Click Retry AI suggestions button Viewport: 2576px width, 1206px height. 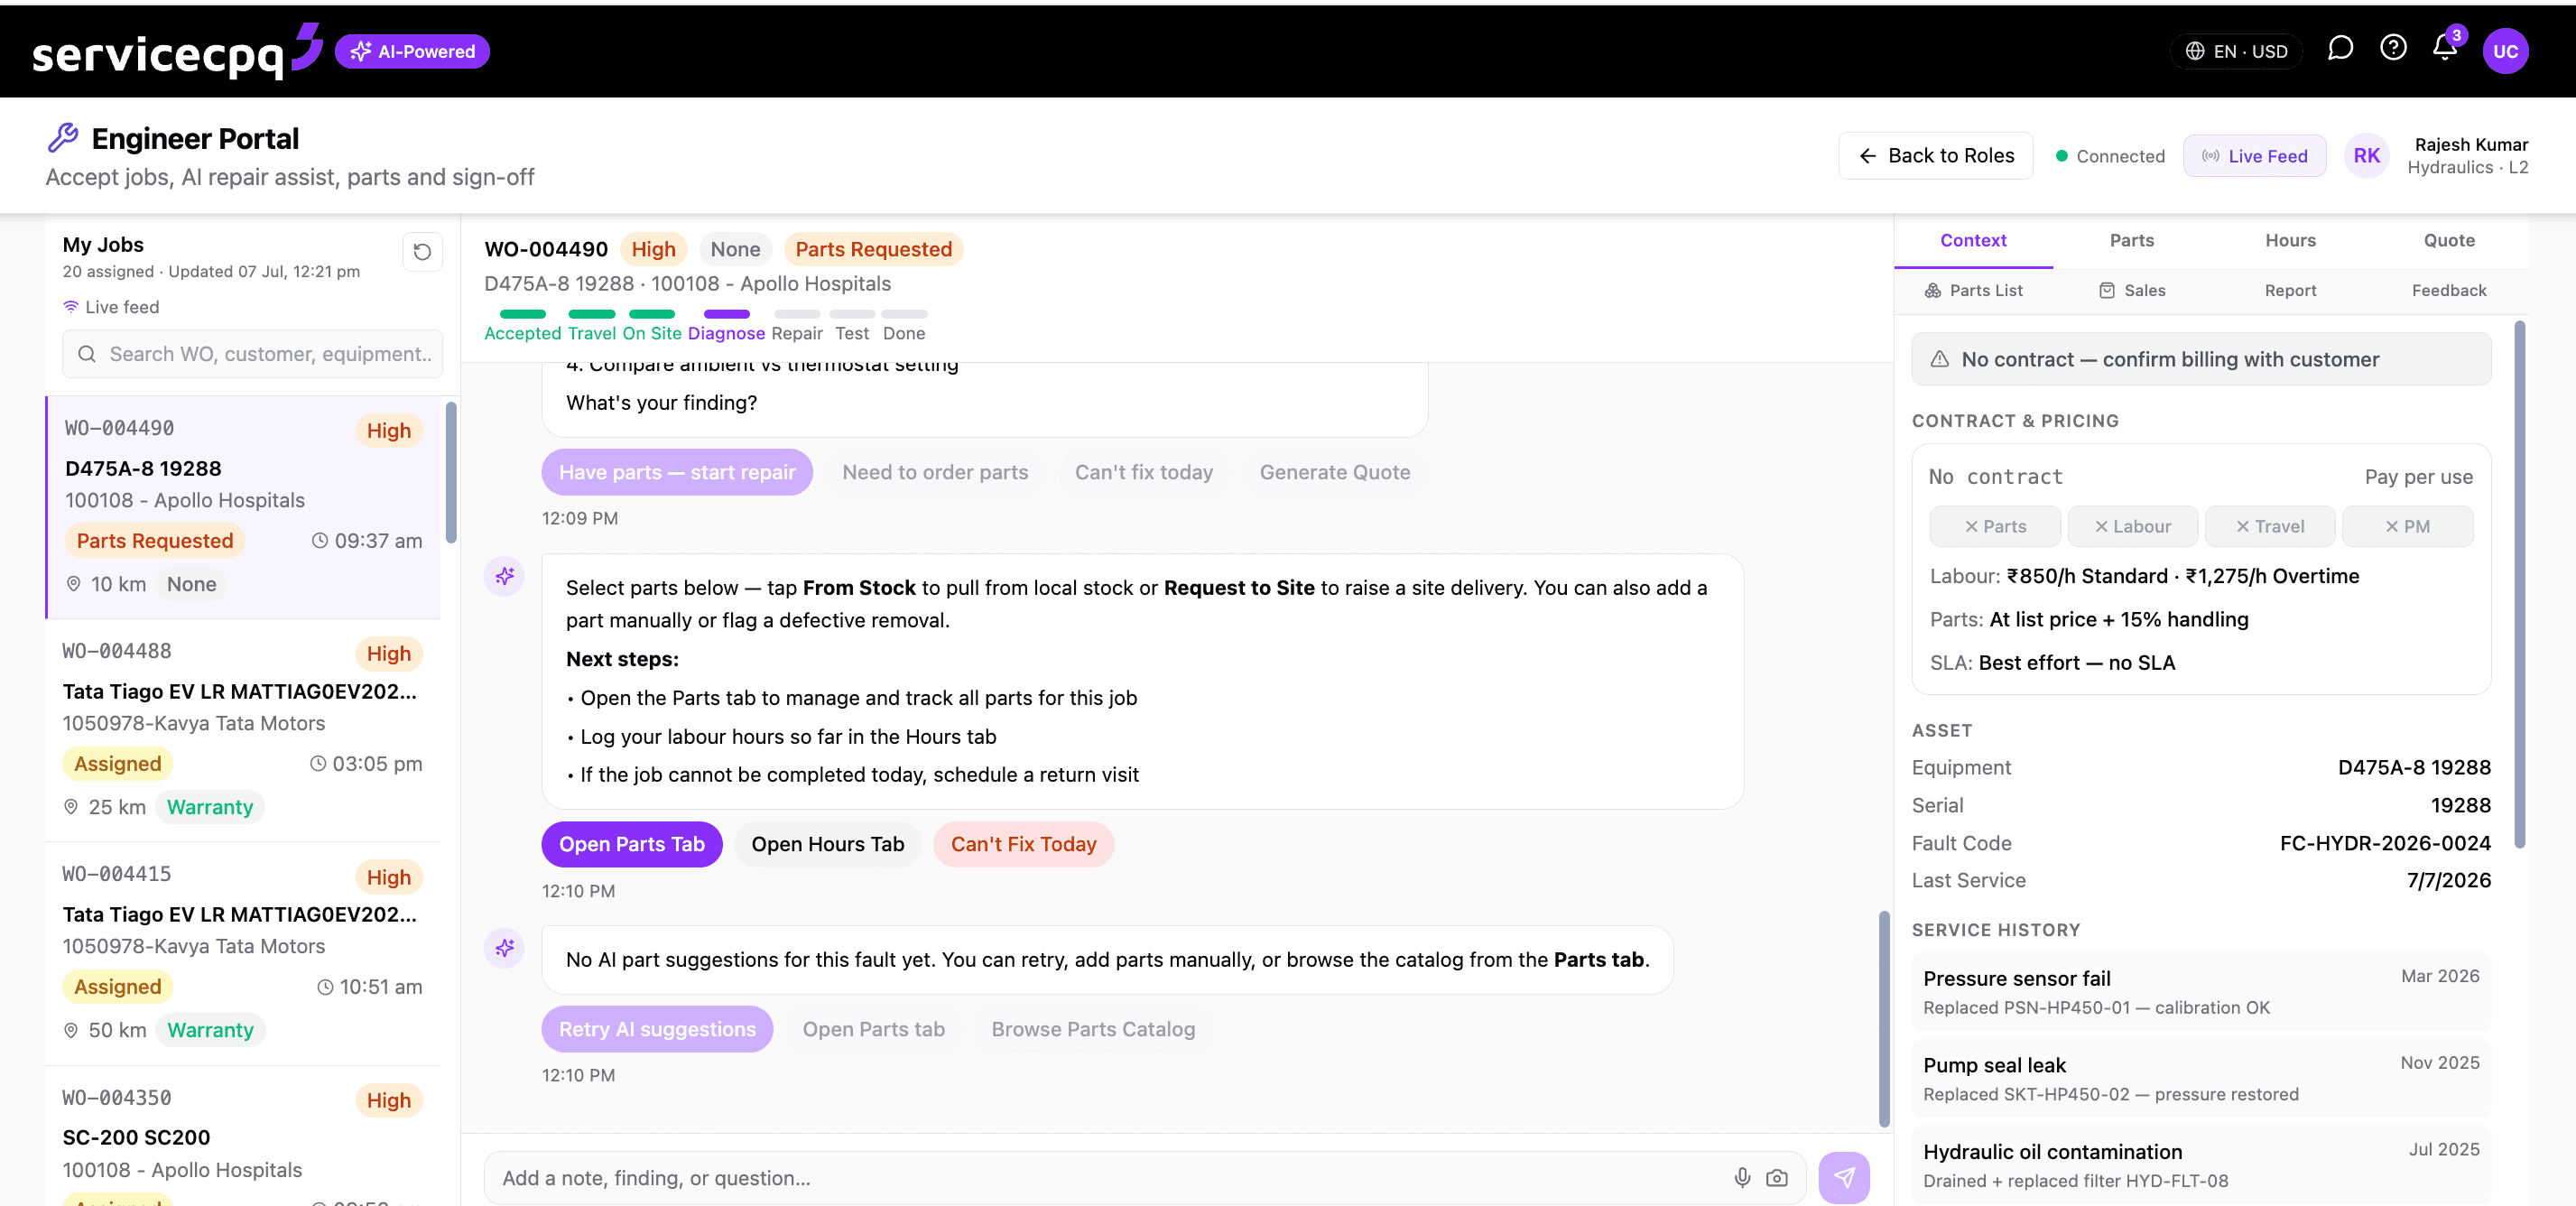[x=657, y=1029]
